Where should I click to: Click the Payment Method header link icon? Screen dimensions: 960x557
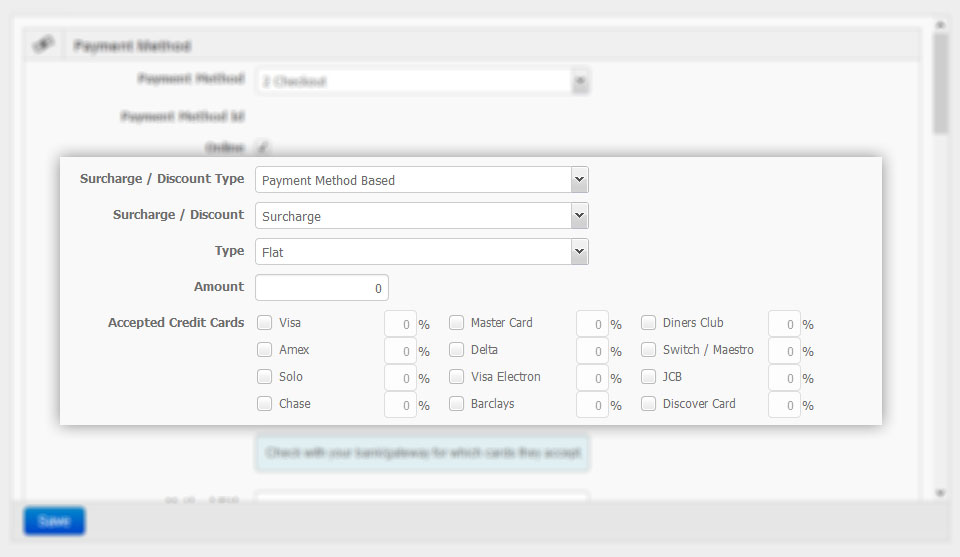[44, 45]
